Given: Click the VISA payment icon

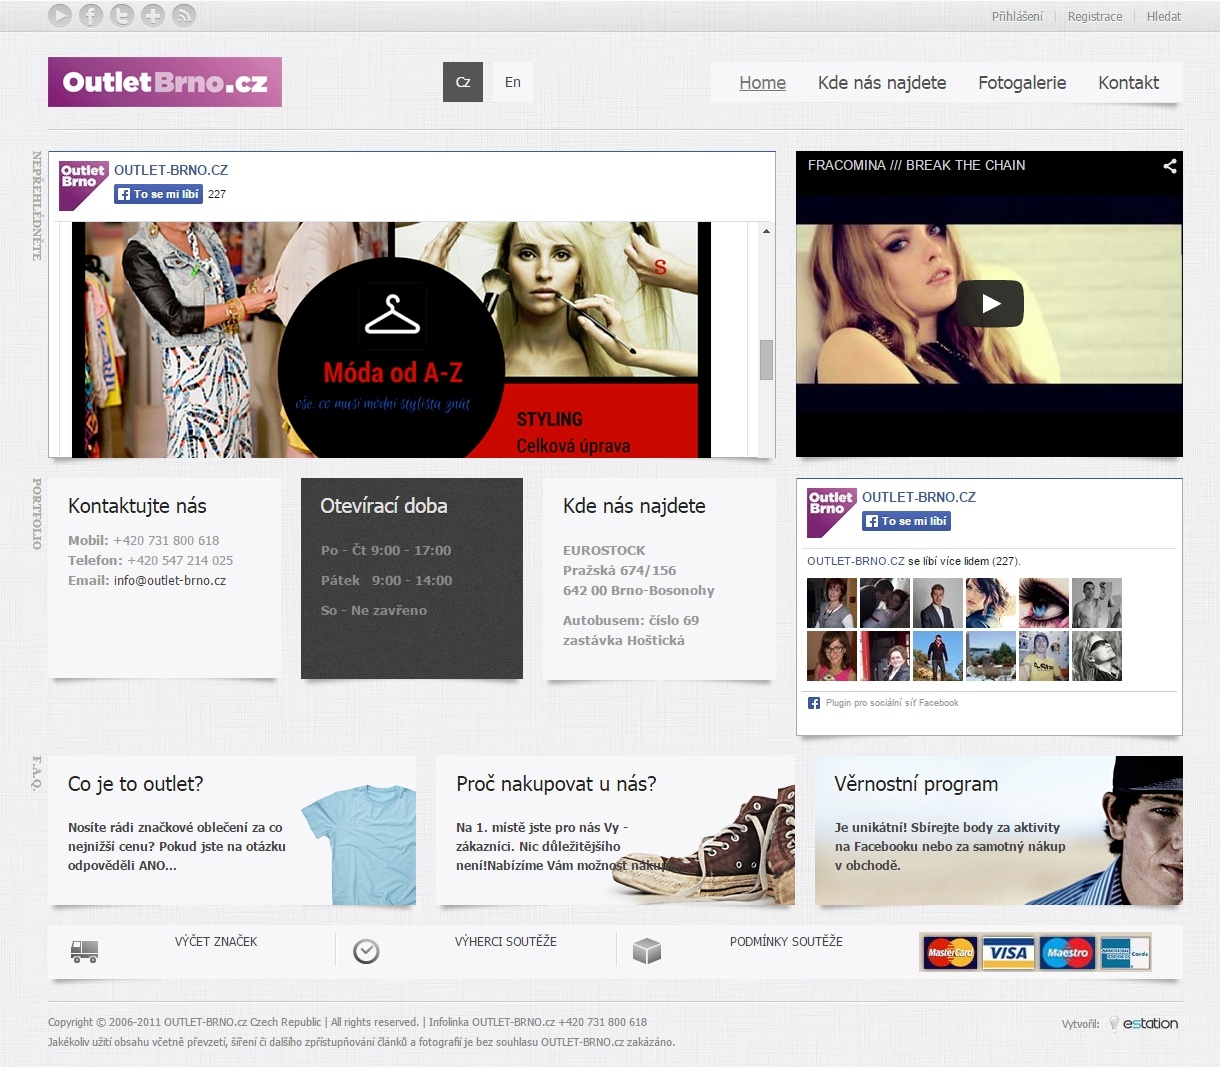Looking at the screenshot, I should 1007,953.
